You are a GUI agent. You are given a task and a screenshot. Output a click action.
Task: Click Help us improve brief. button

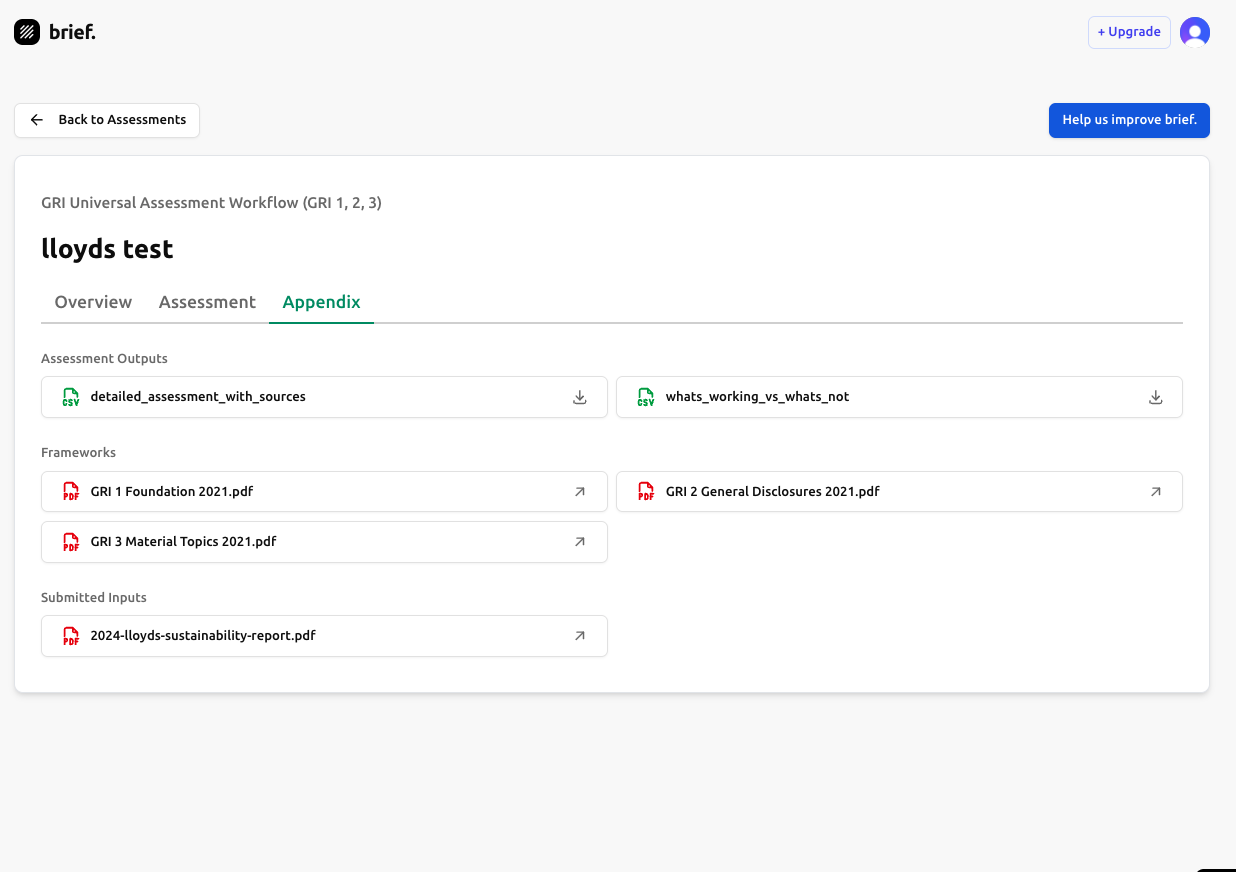(x=1128, y=120)
